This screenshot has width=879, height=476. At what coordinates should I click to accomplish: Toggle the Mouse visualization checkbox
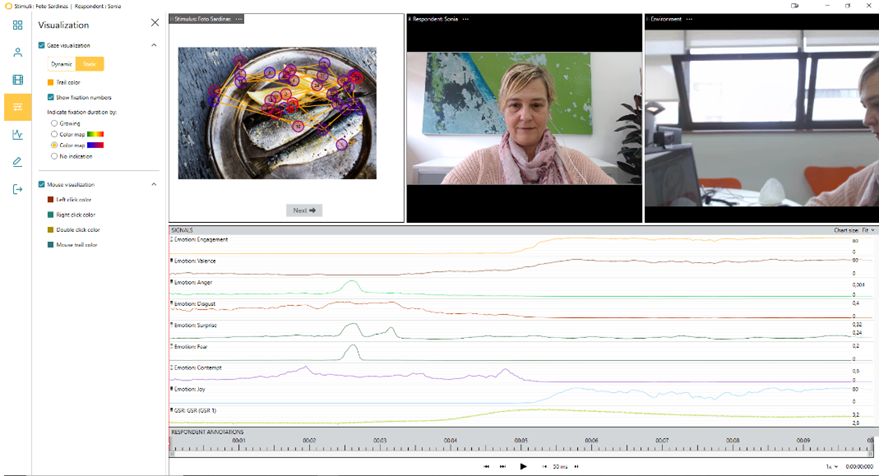41,184
